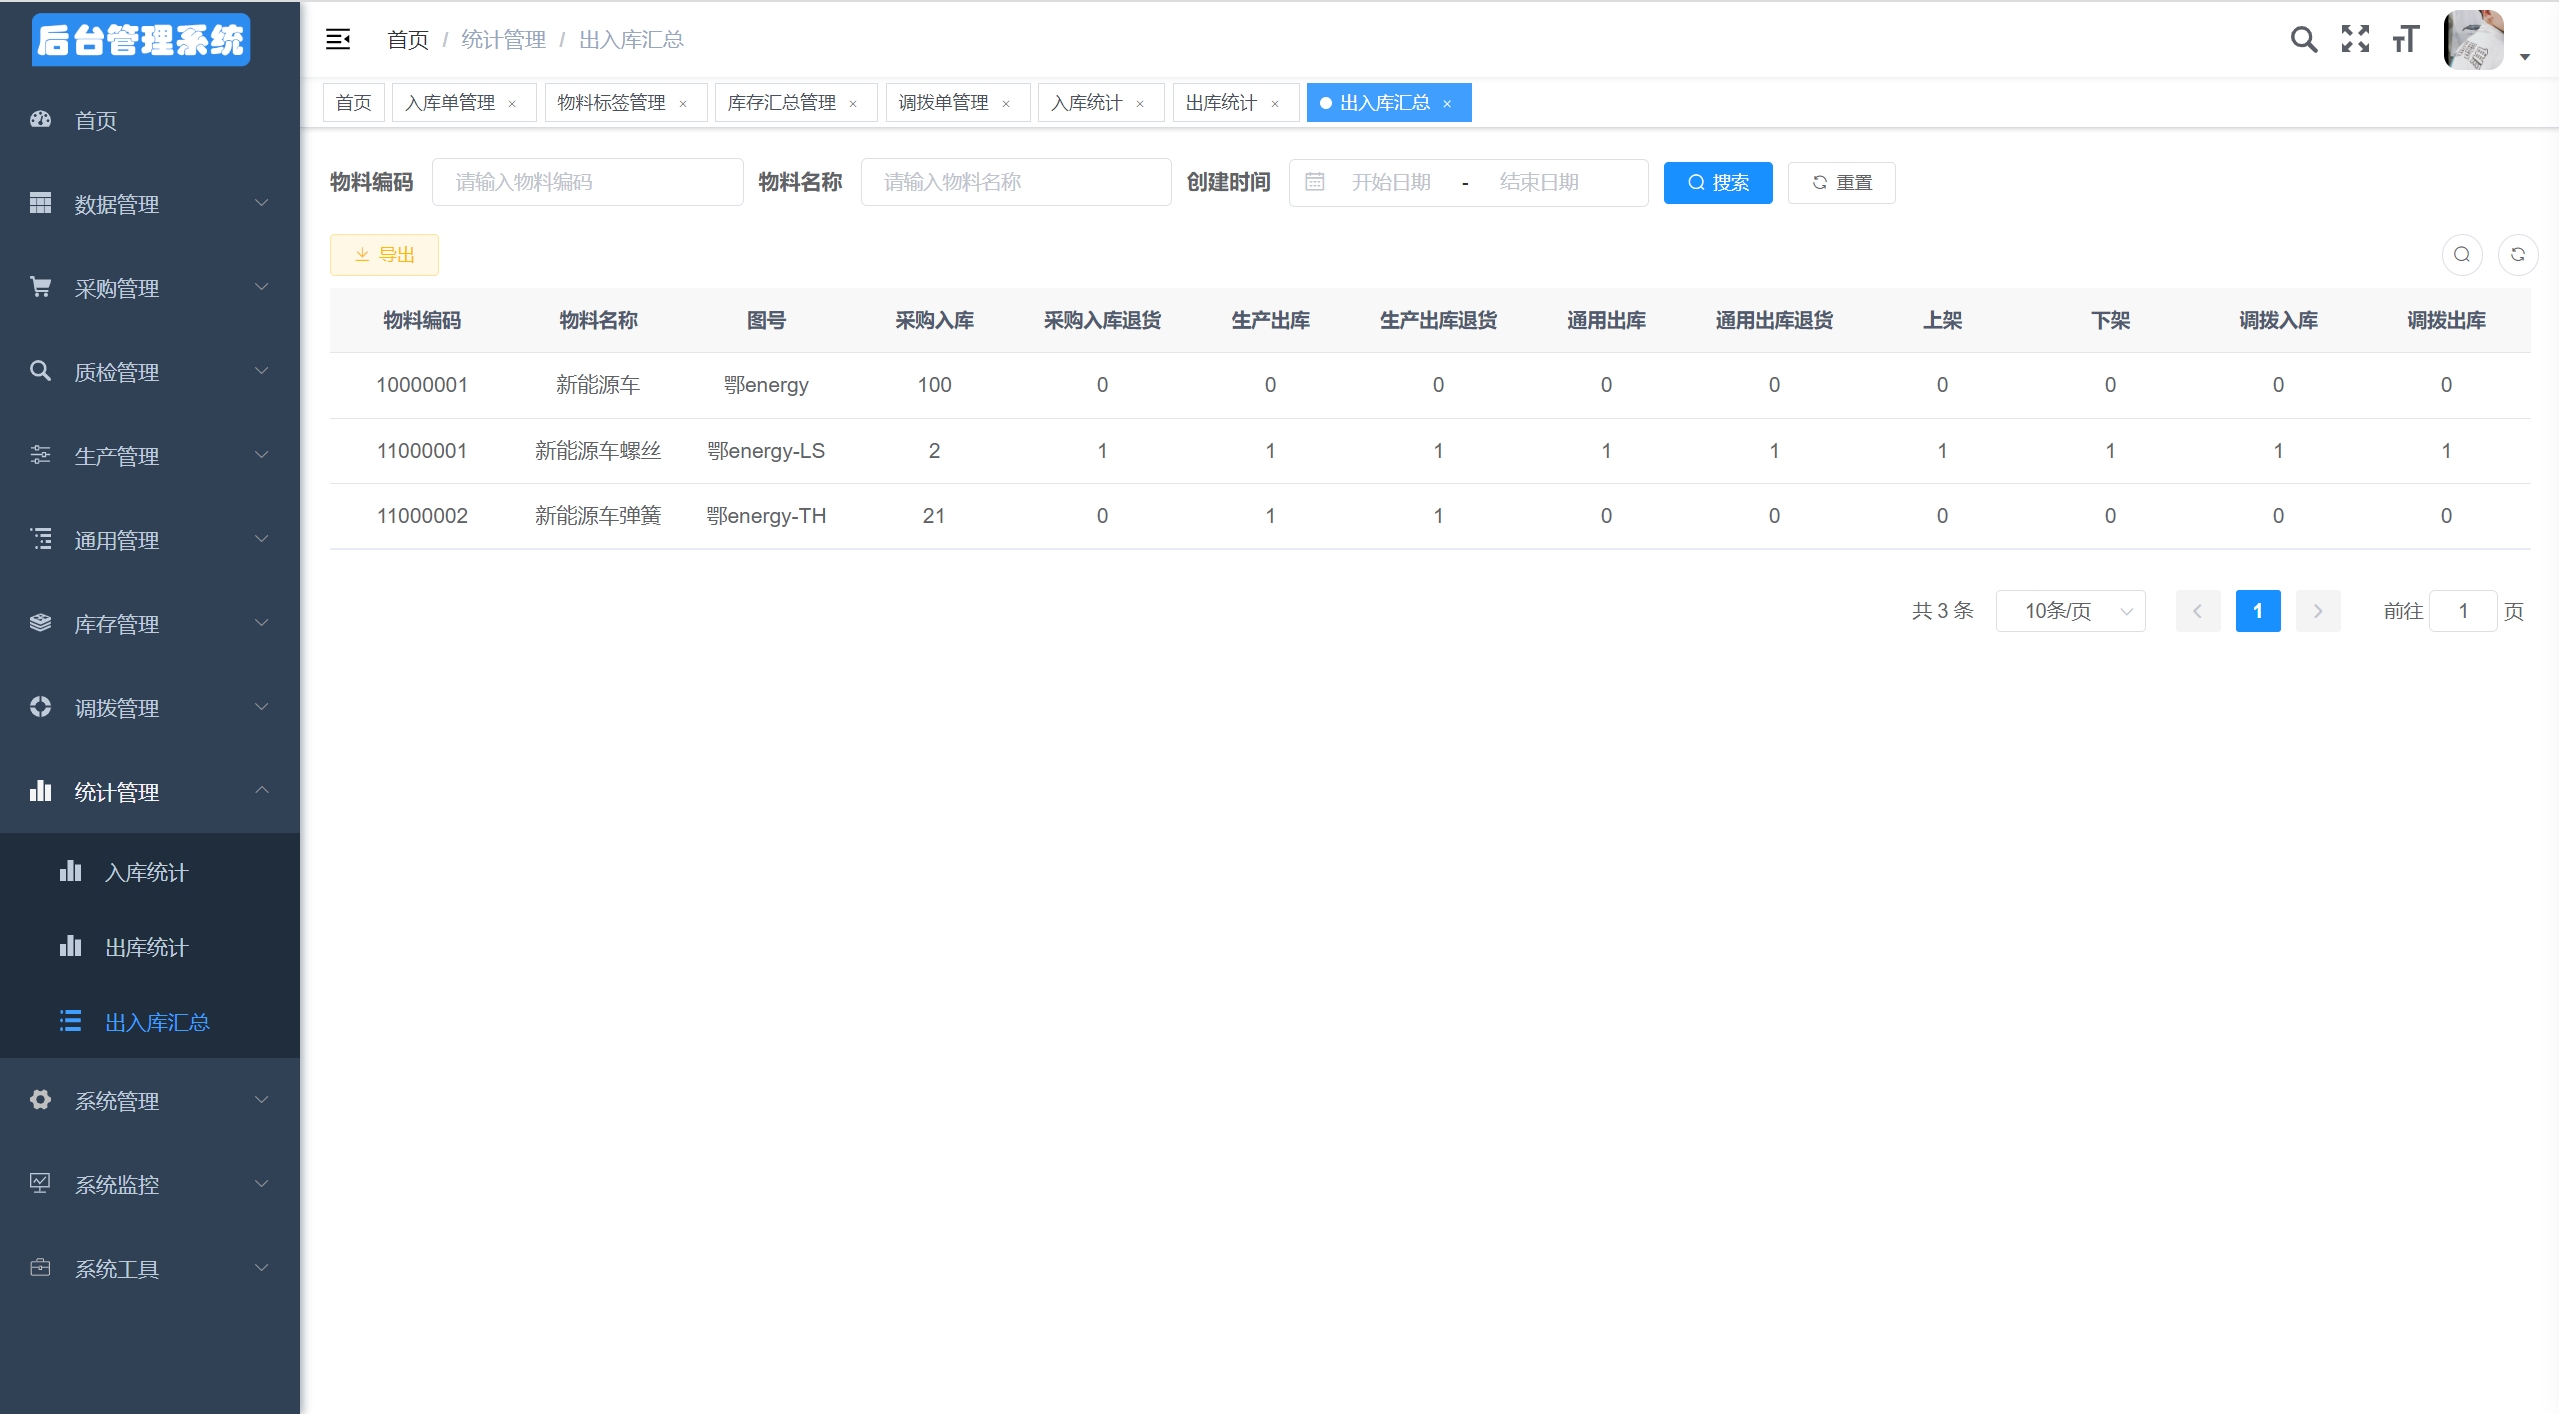The image size is (2559, 1414).
Task: Toggle fullscreen mode icon
Action: [x=2355, y=40]
